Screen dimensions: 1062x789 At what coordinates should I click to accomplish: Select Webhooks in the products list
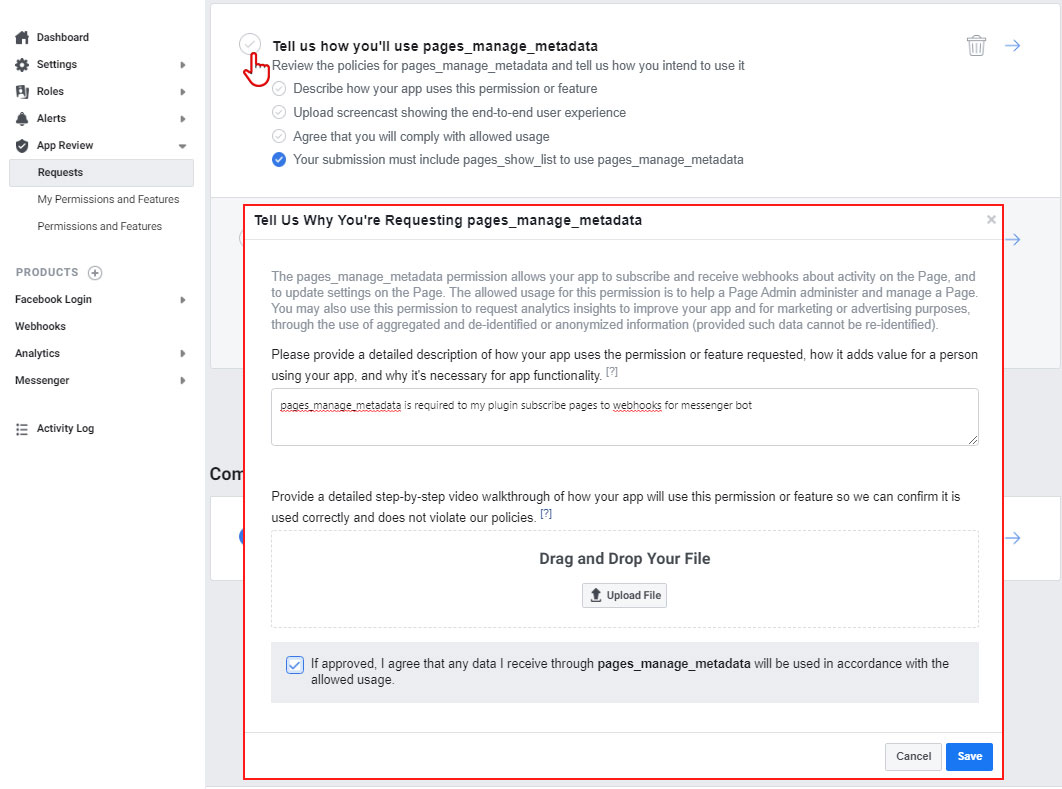[41, 326]
